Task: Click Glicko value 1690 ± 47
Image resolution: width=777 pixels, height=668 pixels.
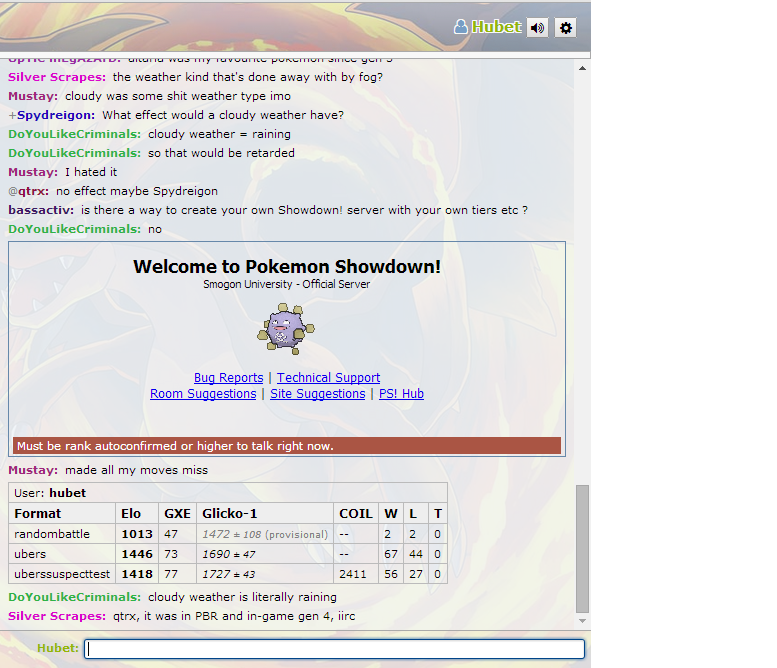Action: pos(228,555)
